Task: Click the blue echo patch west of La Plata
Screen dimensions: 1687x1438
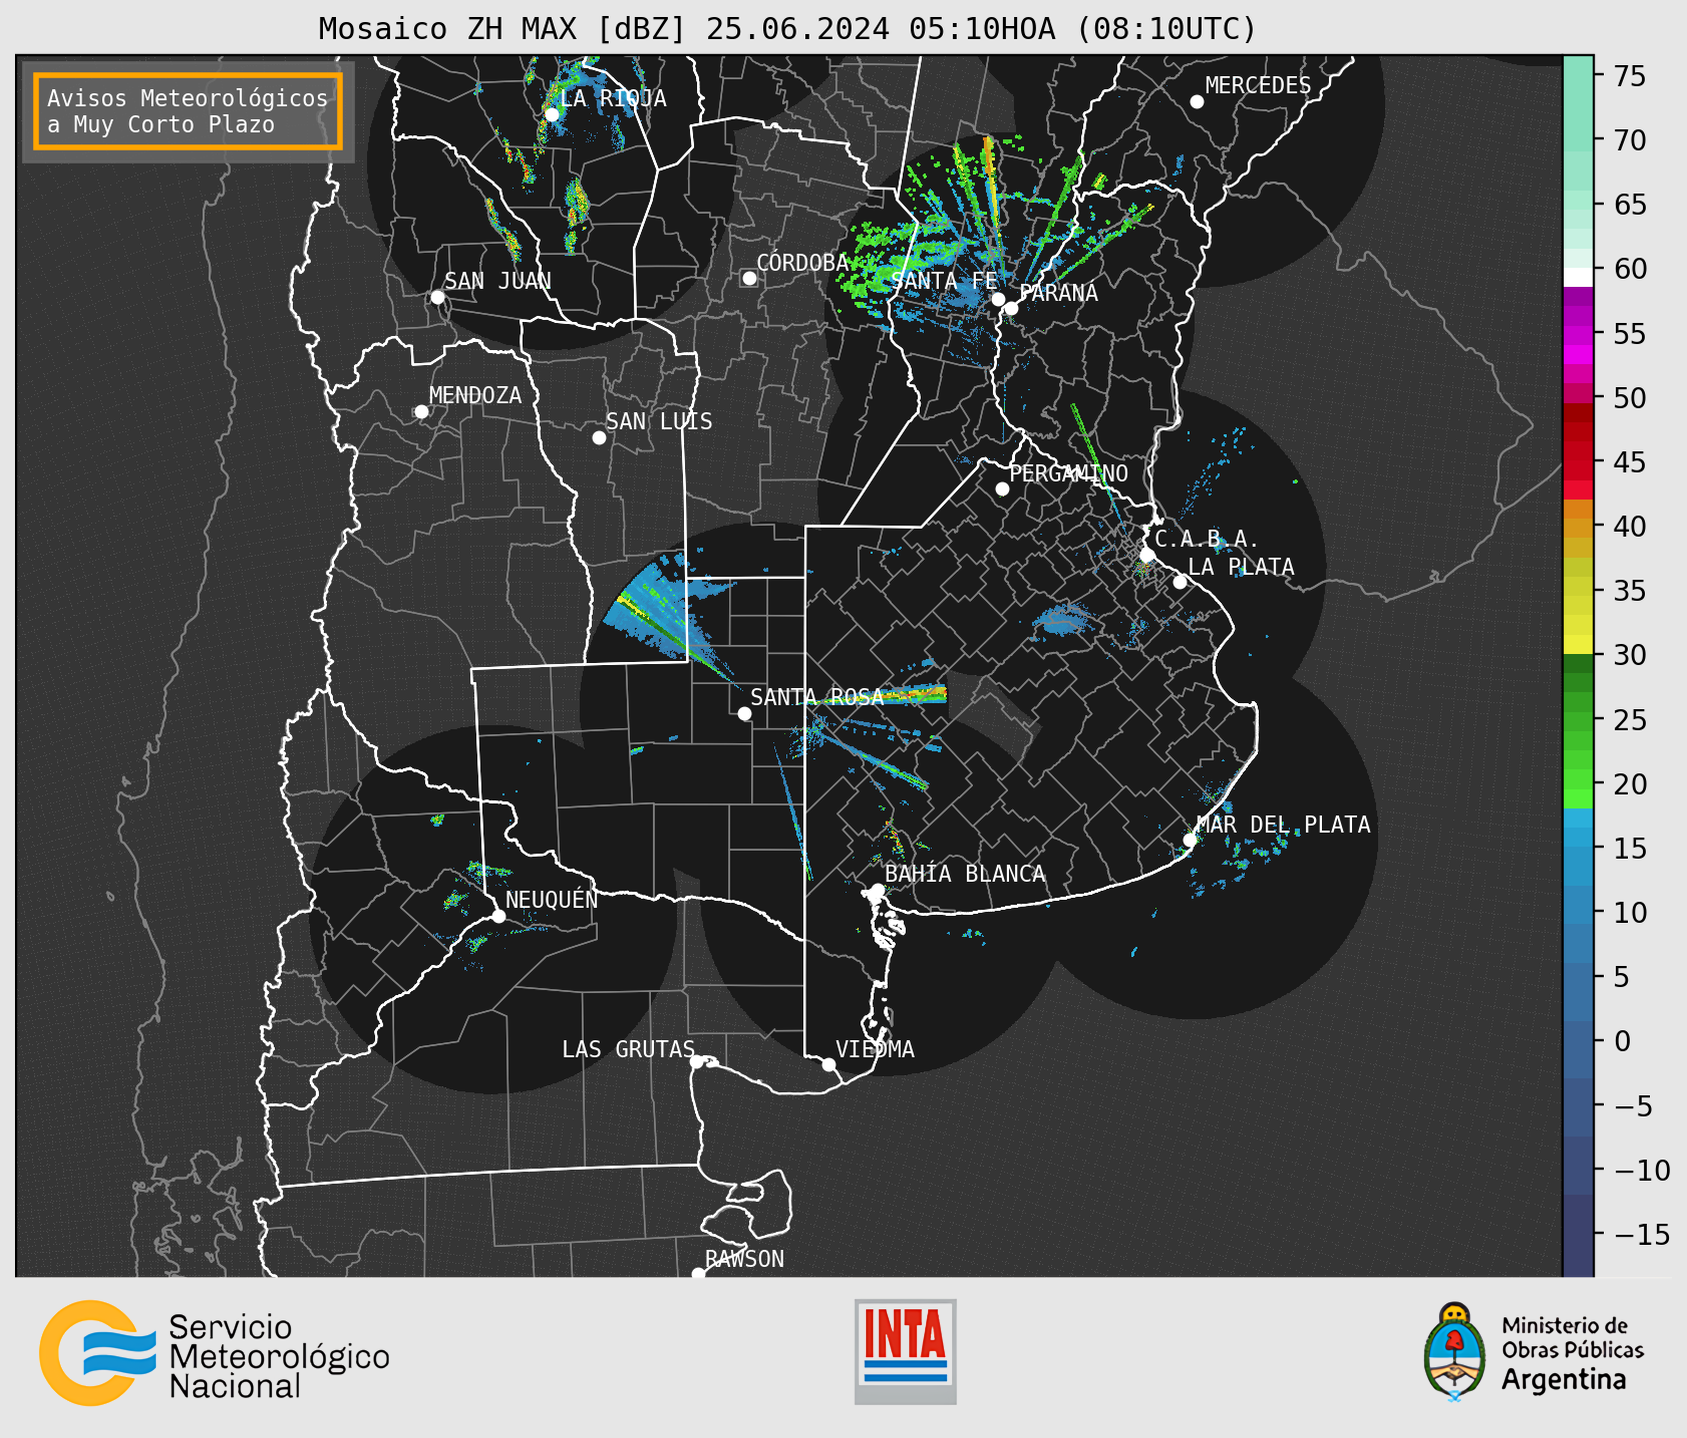Action: point(1064,621)
